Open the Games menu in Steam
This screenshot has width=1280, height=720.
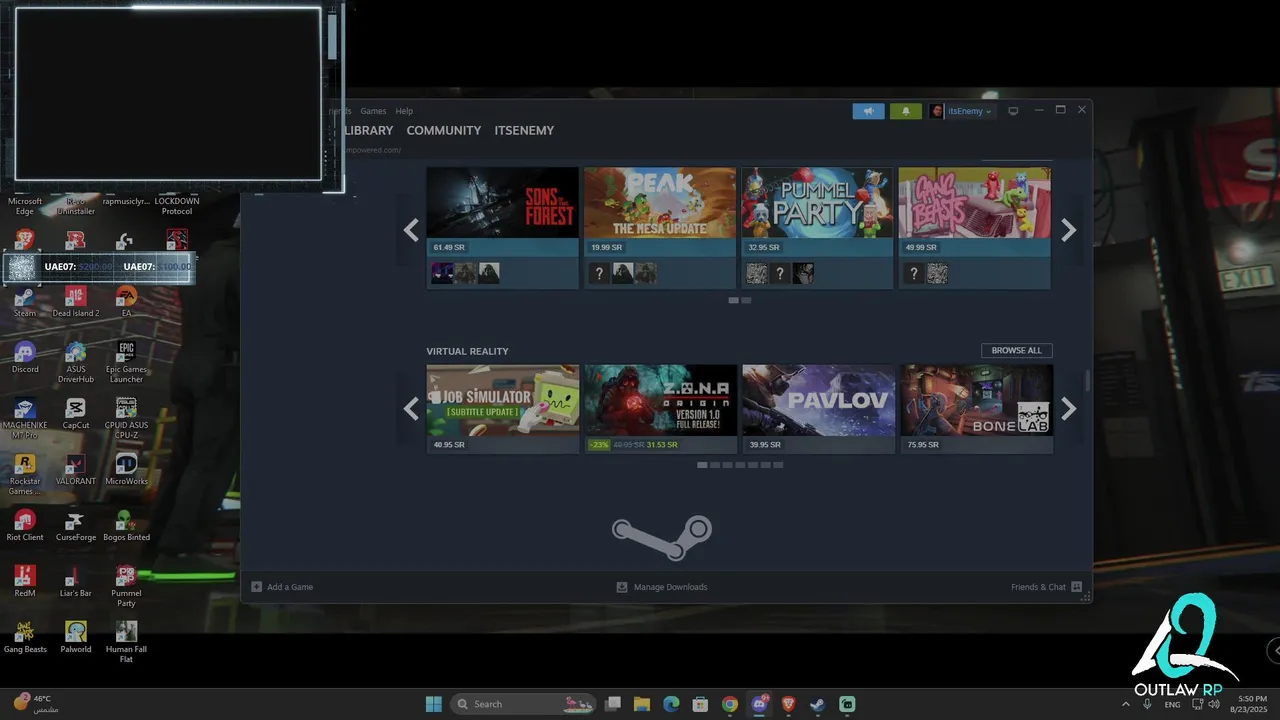[373, 111]
